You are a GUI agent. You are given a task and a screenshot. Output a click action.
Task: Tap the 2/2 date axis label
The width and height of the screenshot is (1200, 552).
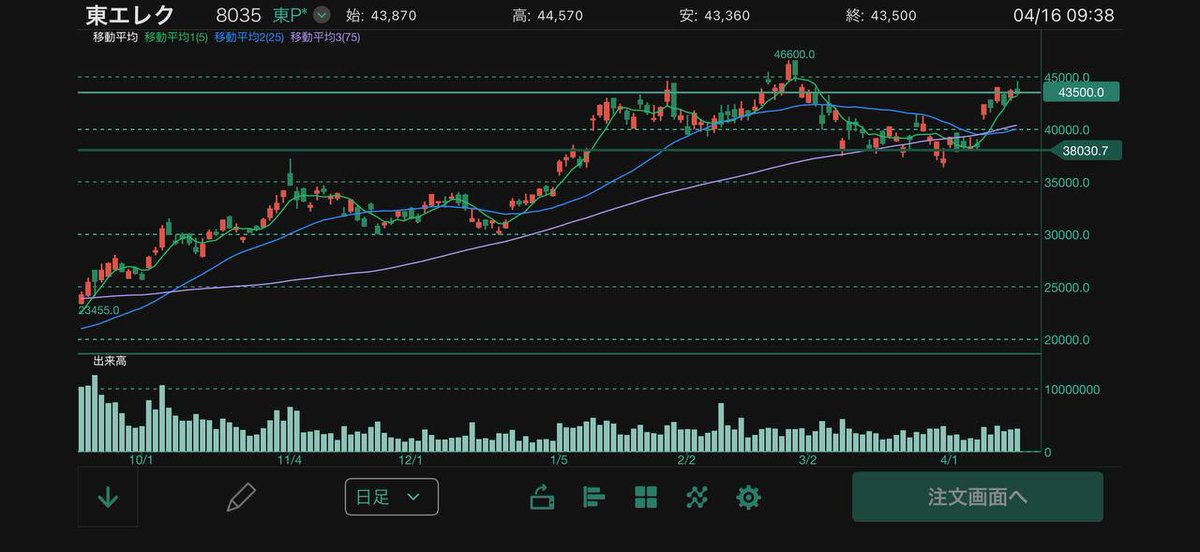[x=686, y=460]
